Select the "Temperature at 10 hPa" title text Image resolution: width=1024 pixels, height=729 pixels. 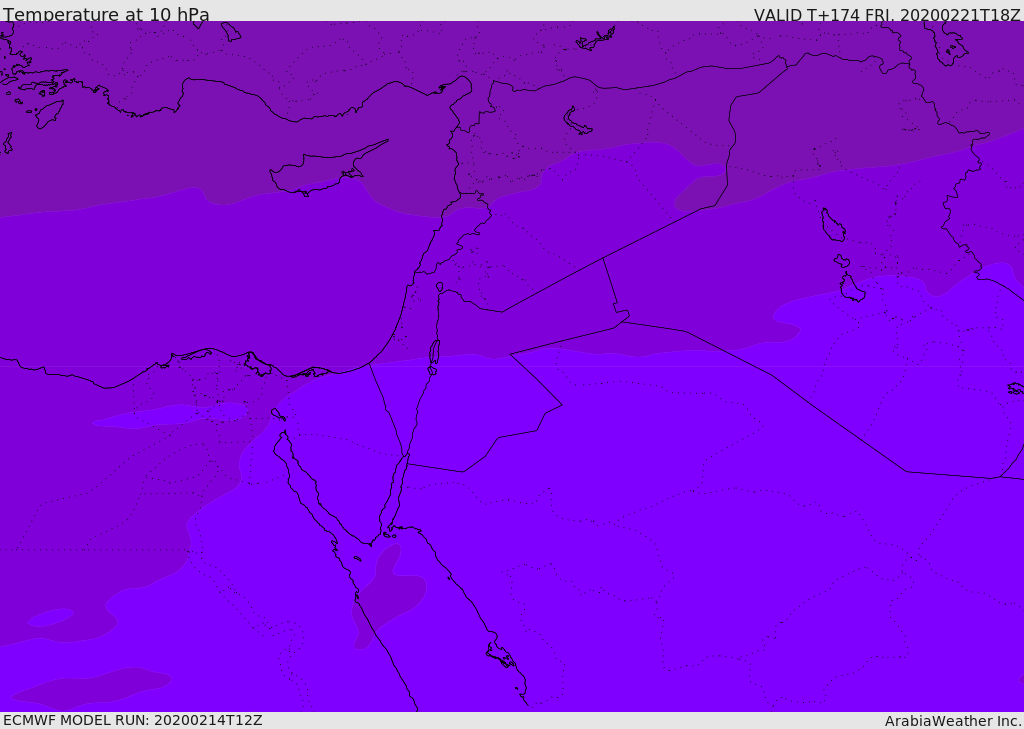[106, 14]
